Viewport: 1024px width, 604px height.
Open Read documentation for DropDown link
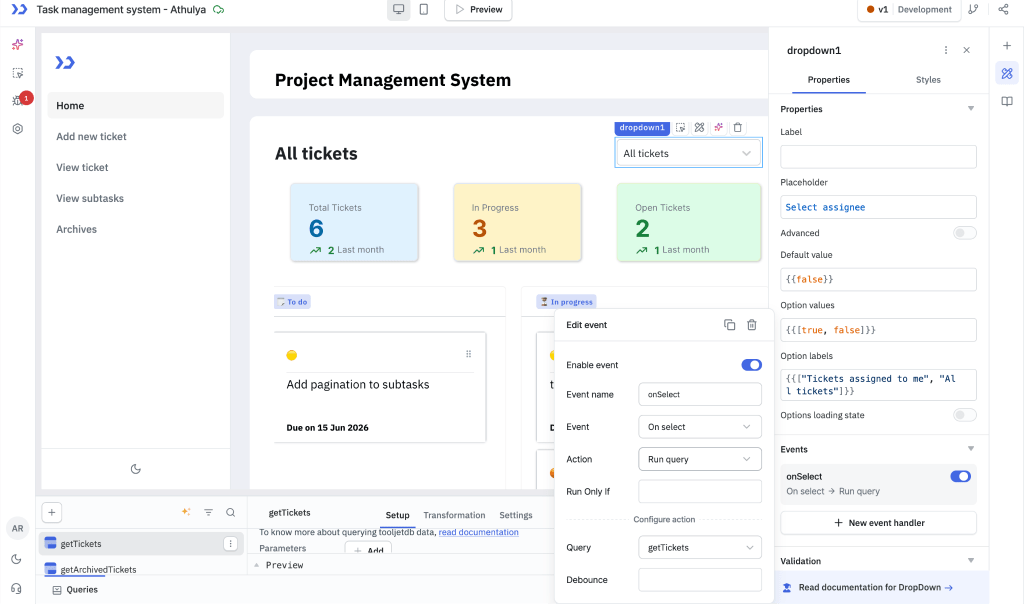point(875,588)
